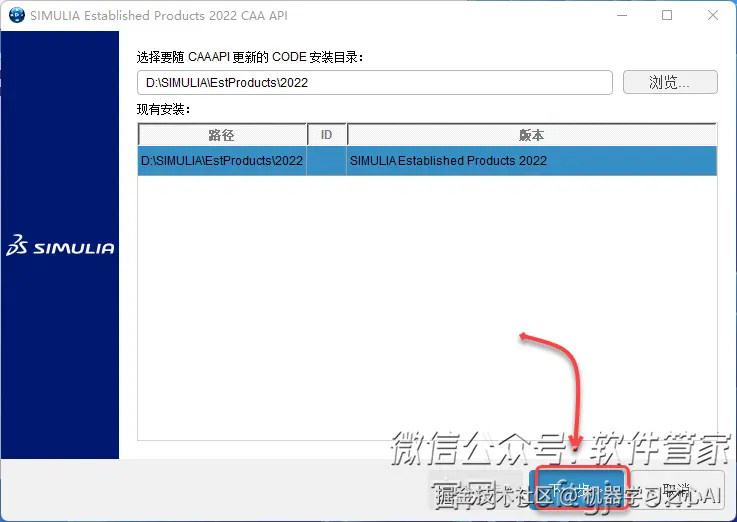737x522 pixels.
Task: Click the 版本 column header
Action: point(532,135)
